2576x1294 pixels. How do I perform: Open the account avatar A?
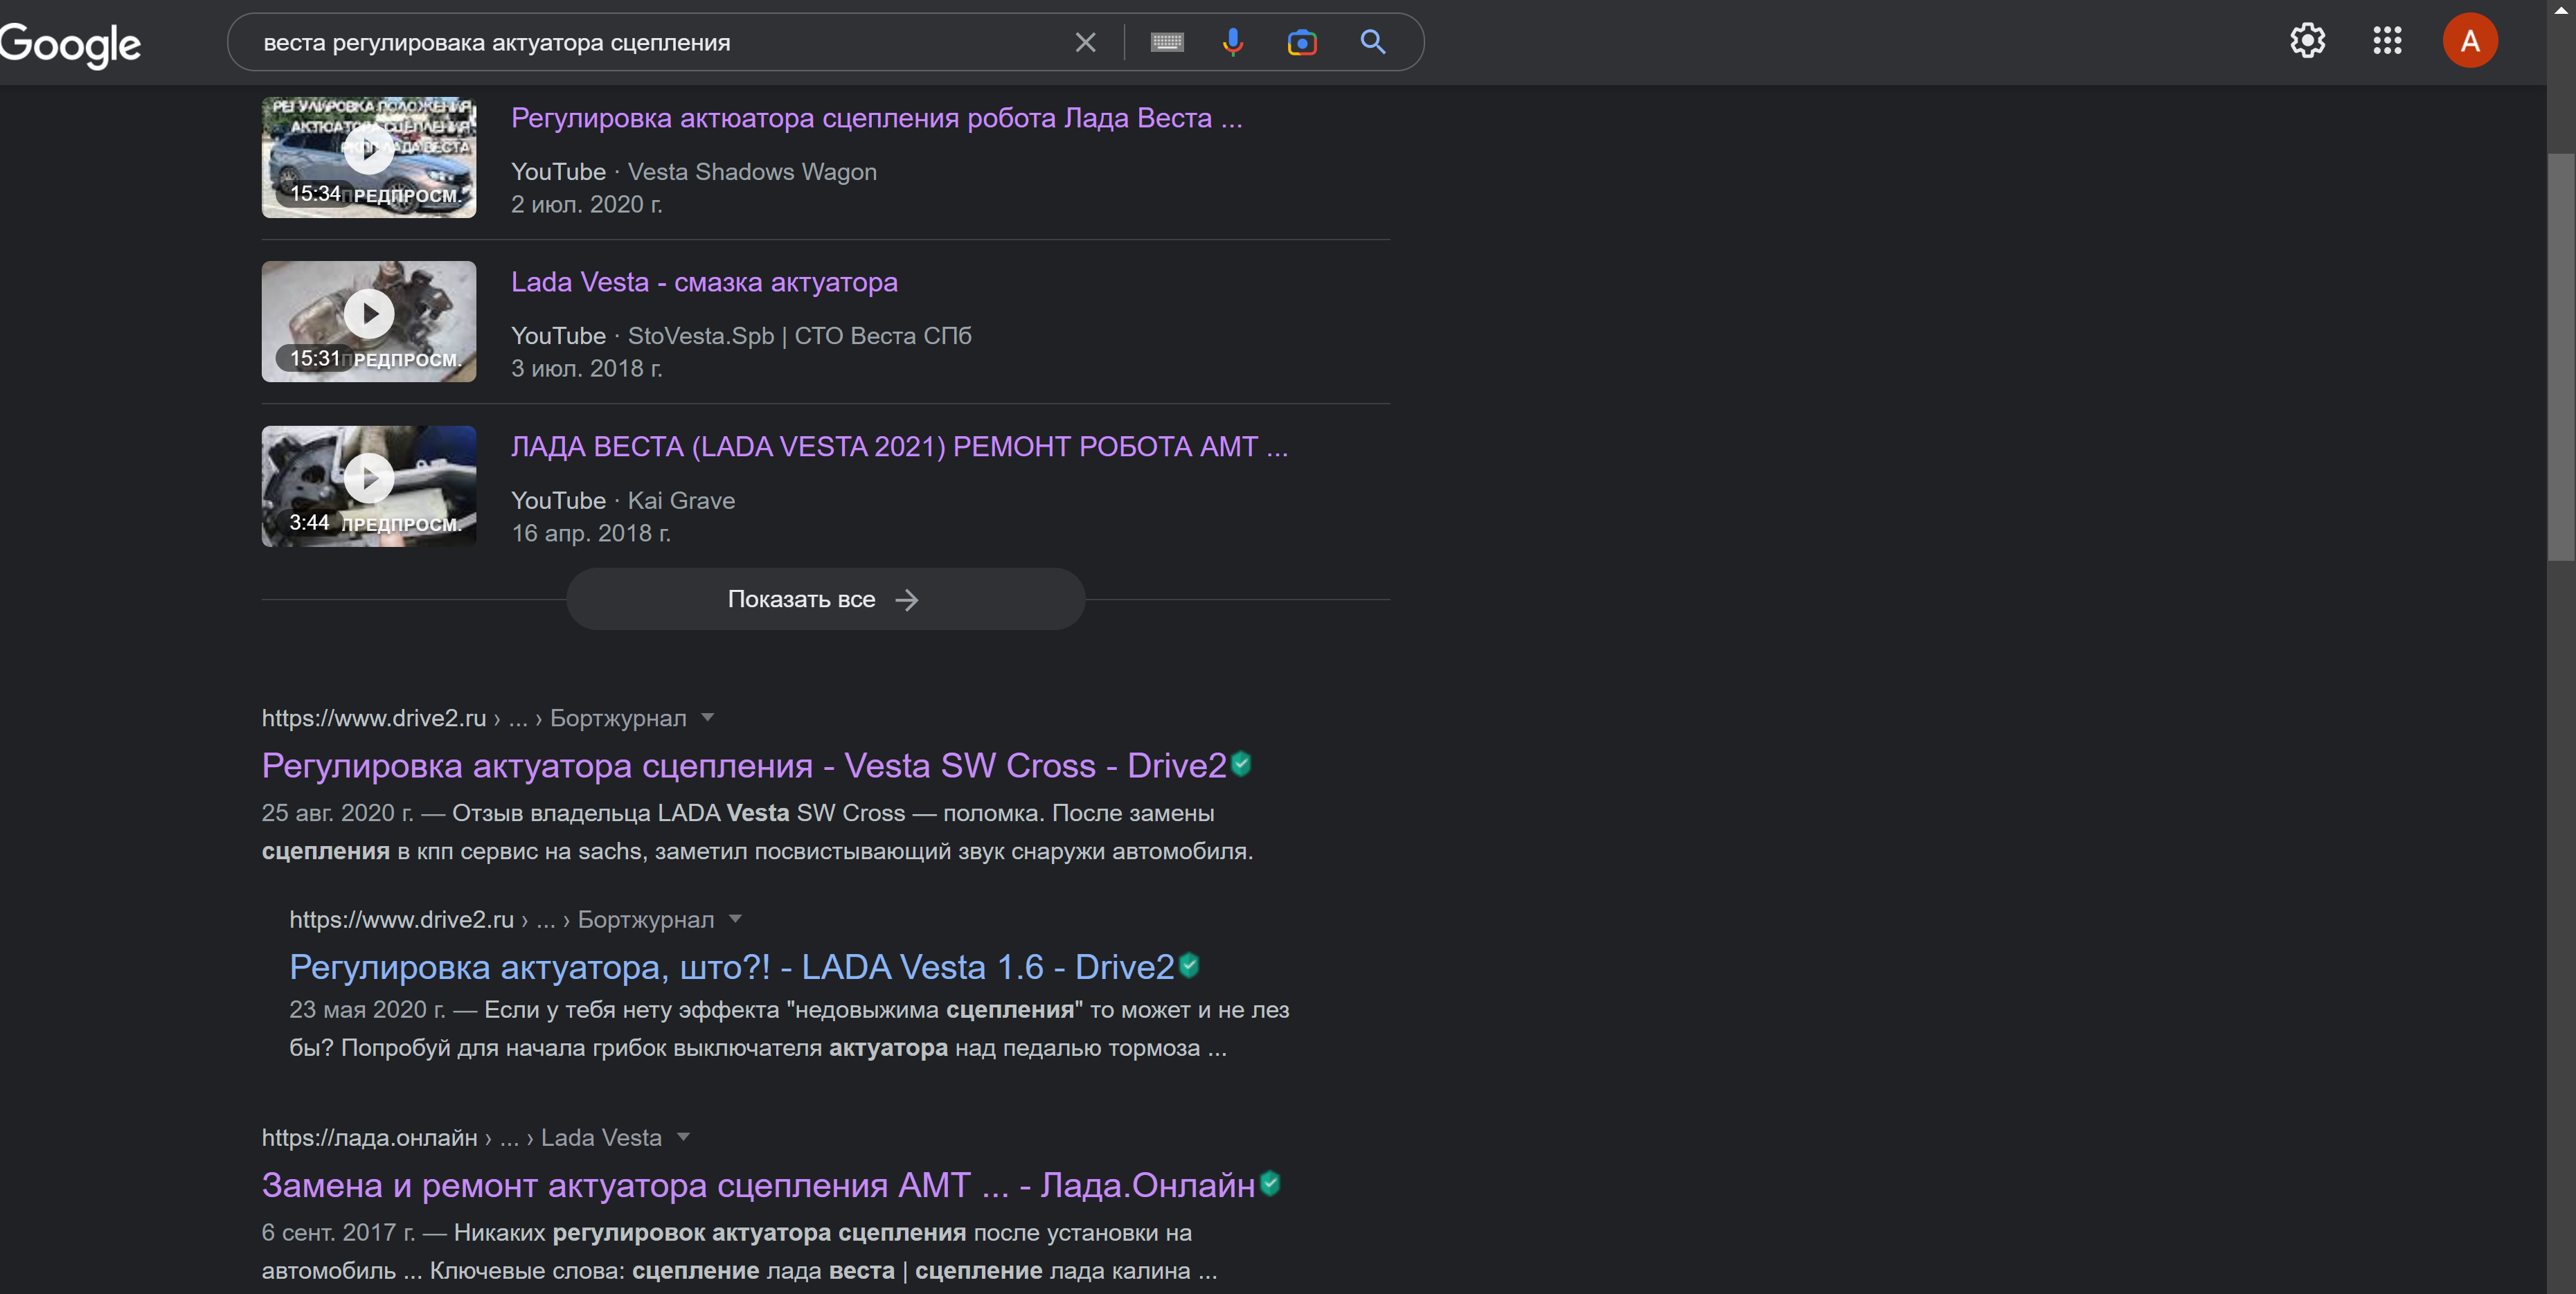2469,41
